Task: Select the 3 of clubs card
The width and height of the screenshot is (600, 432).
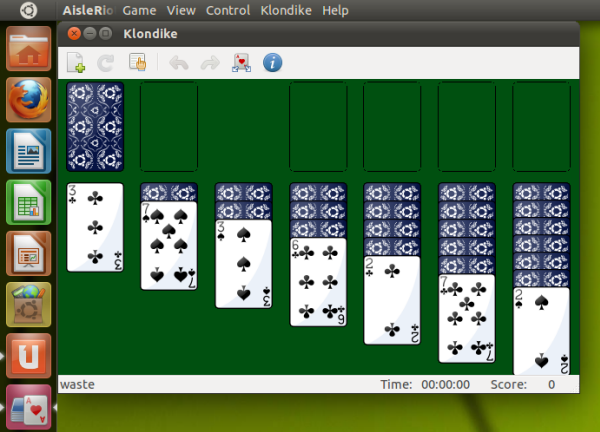Action: (x=95, y=227)
